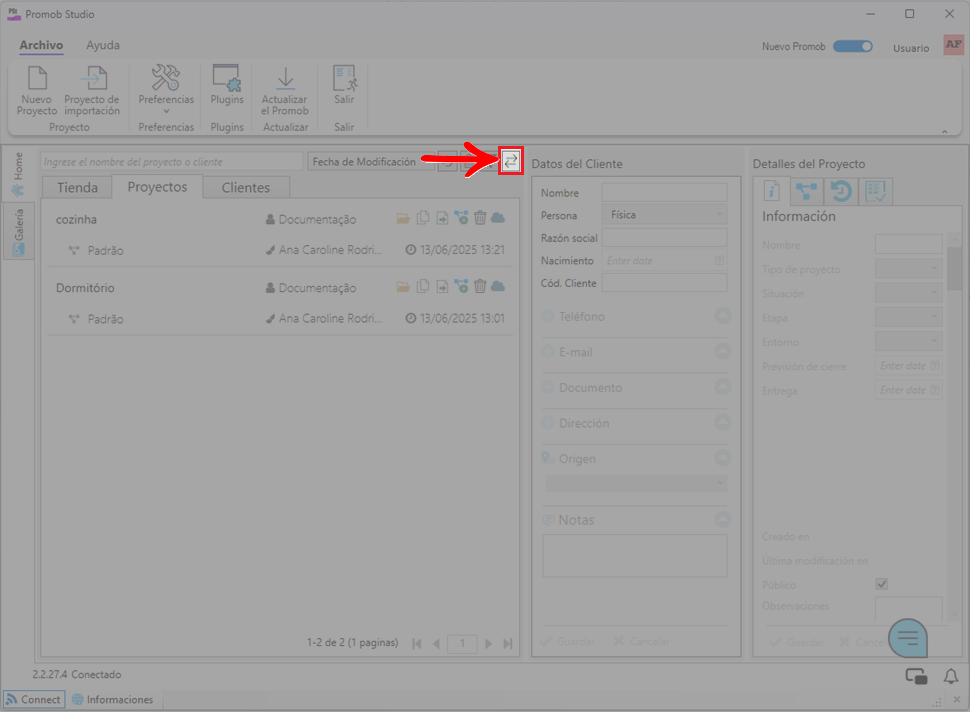Duplicate the cozinha project with copy icon
This screenshot has width=970, height=712.
(423, 218)
